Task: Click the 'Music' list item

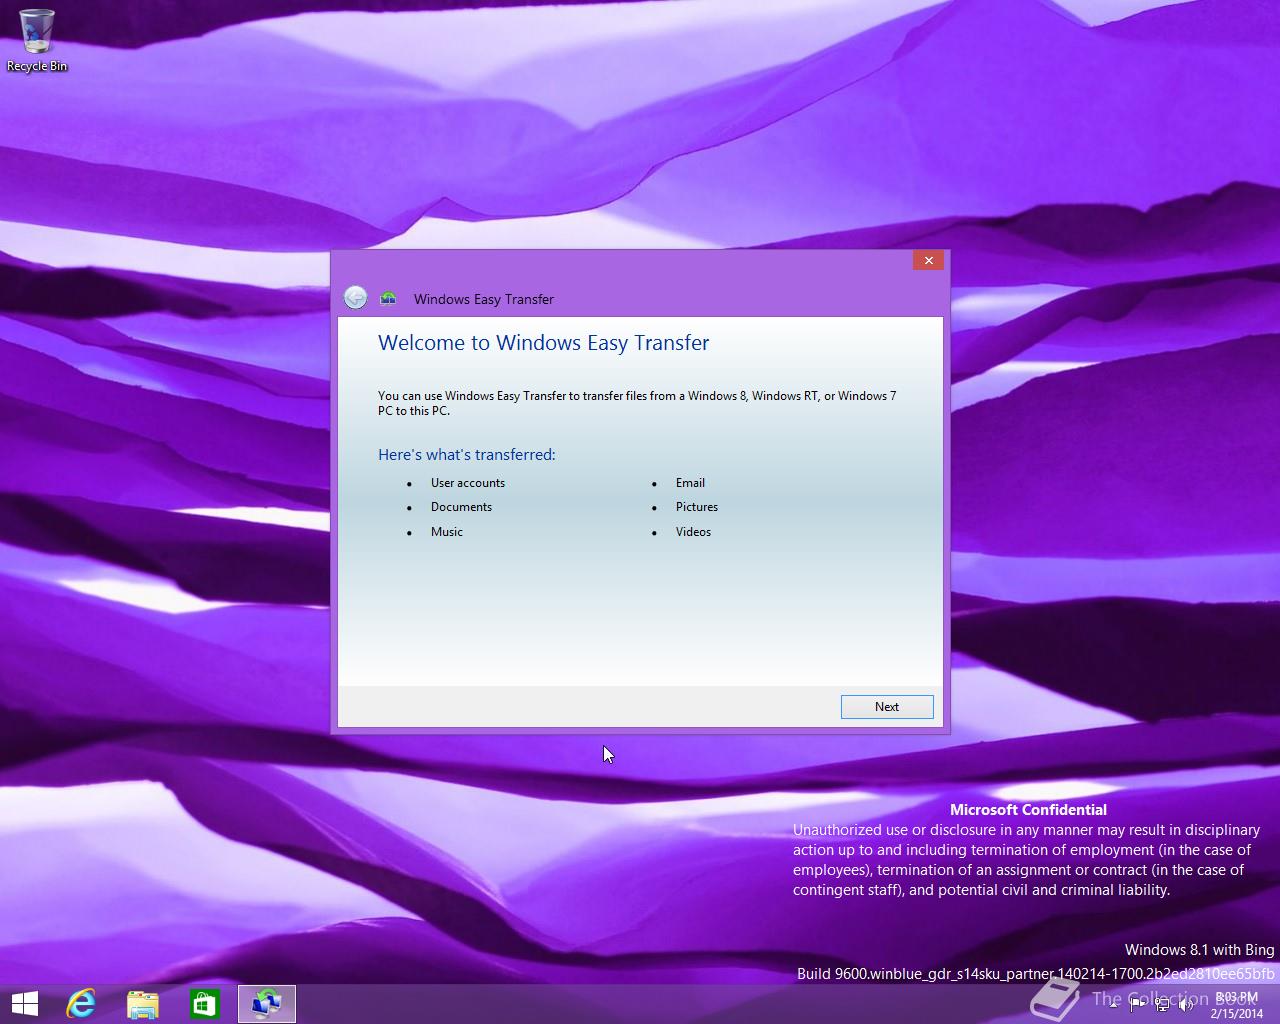Action: point(447,532)
